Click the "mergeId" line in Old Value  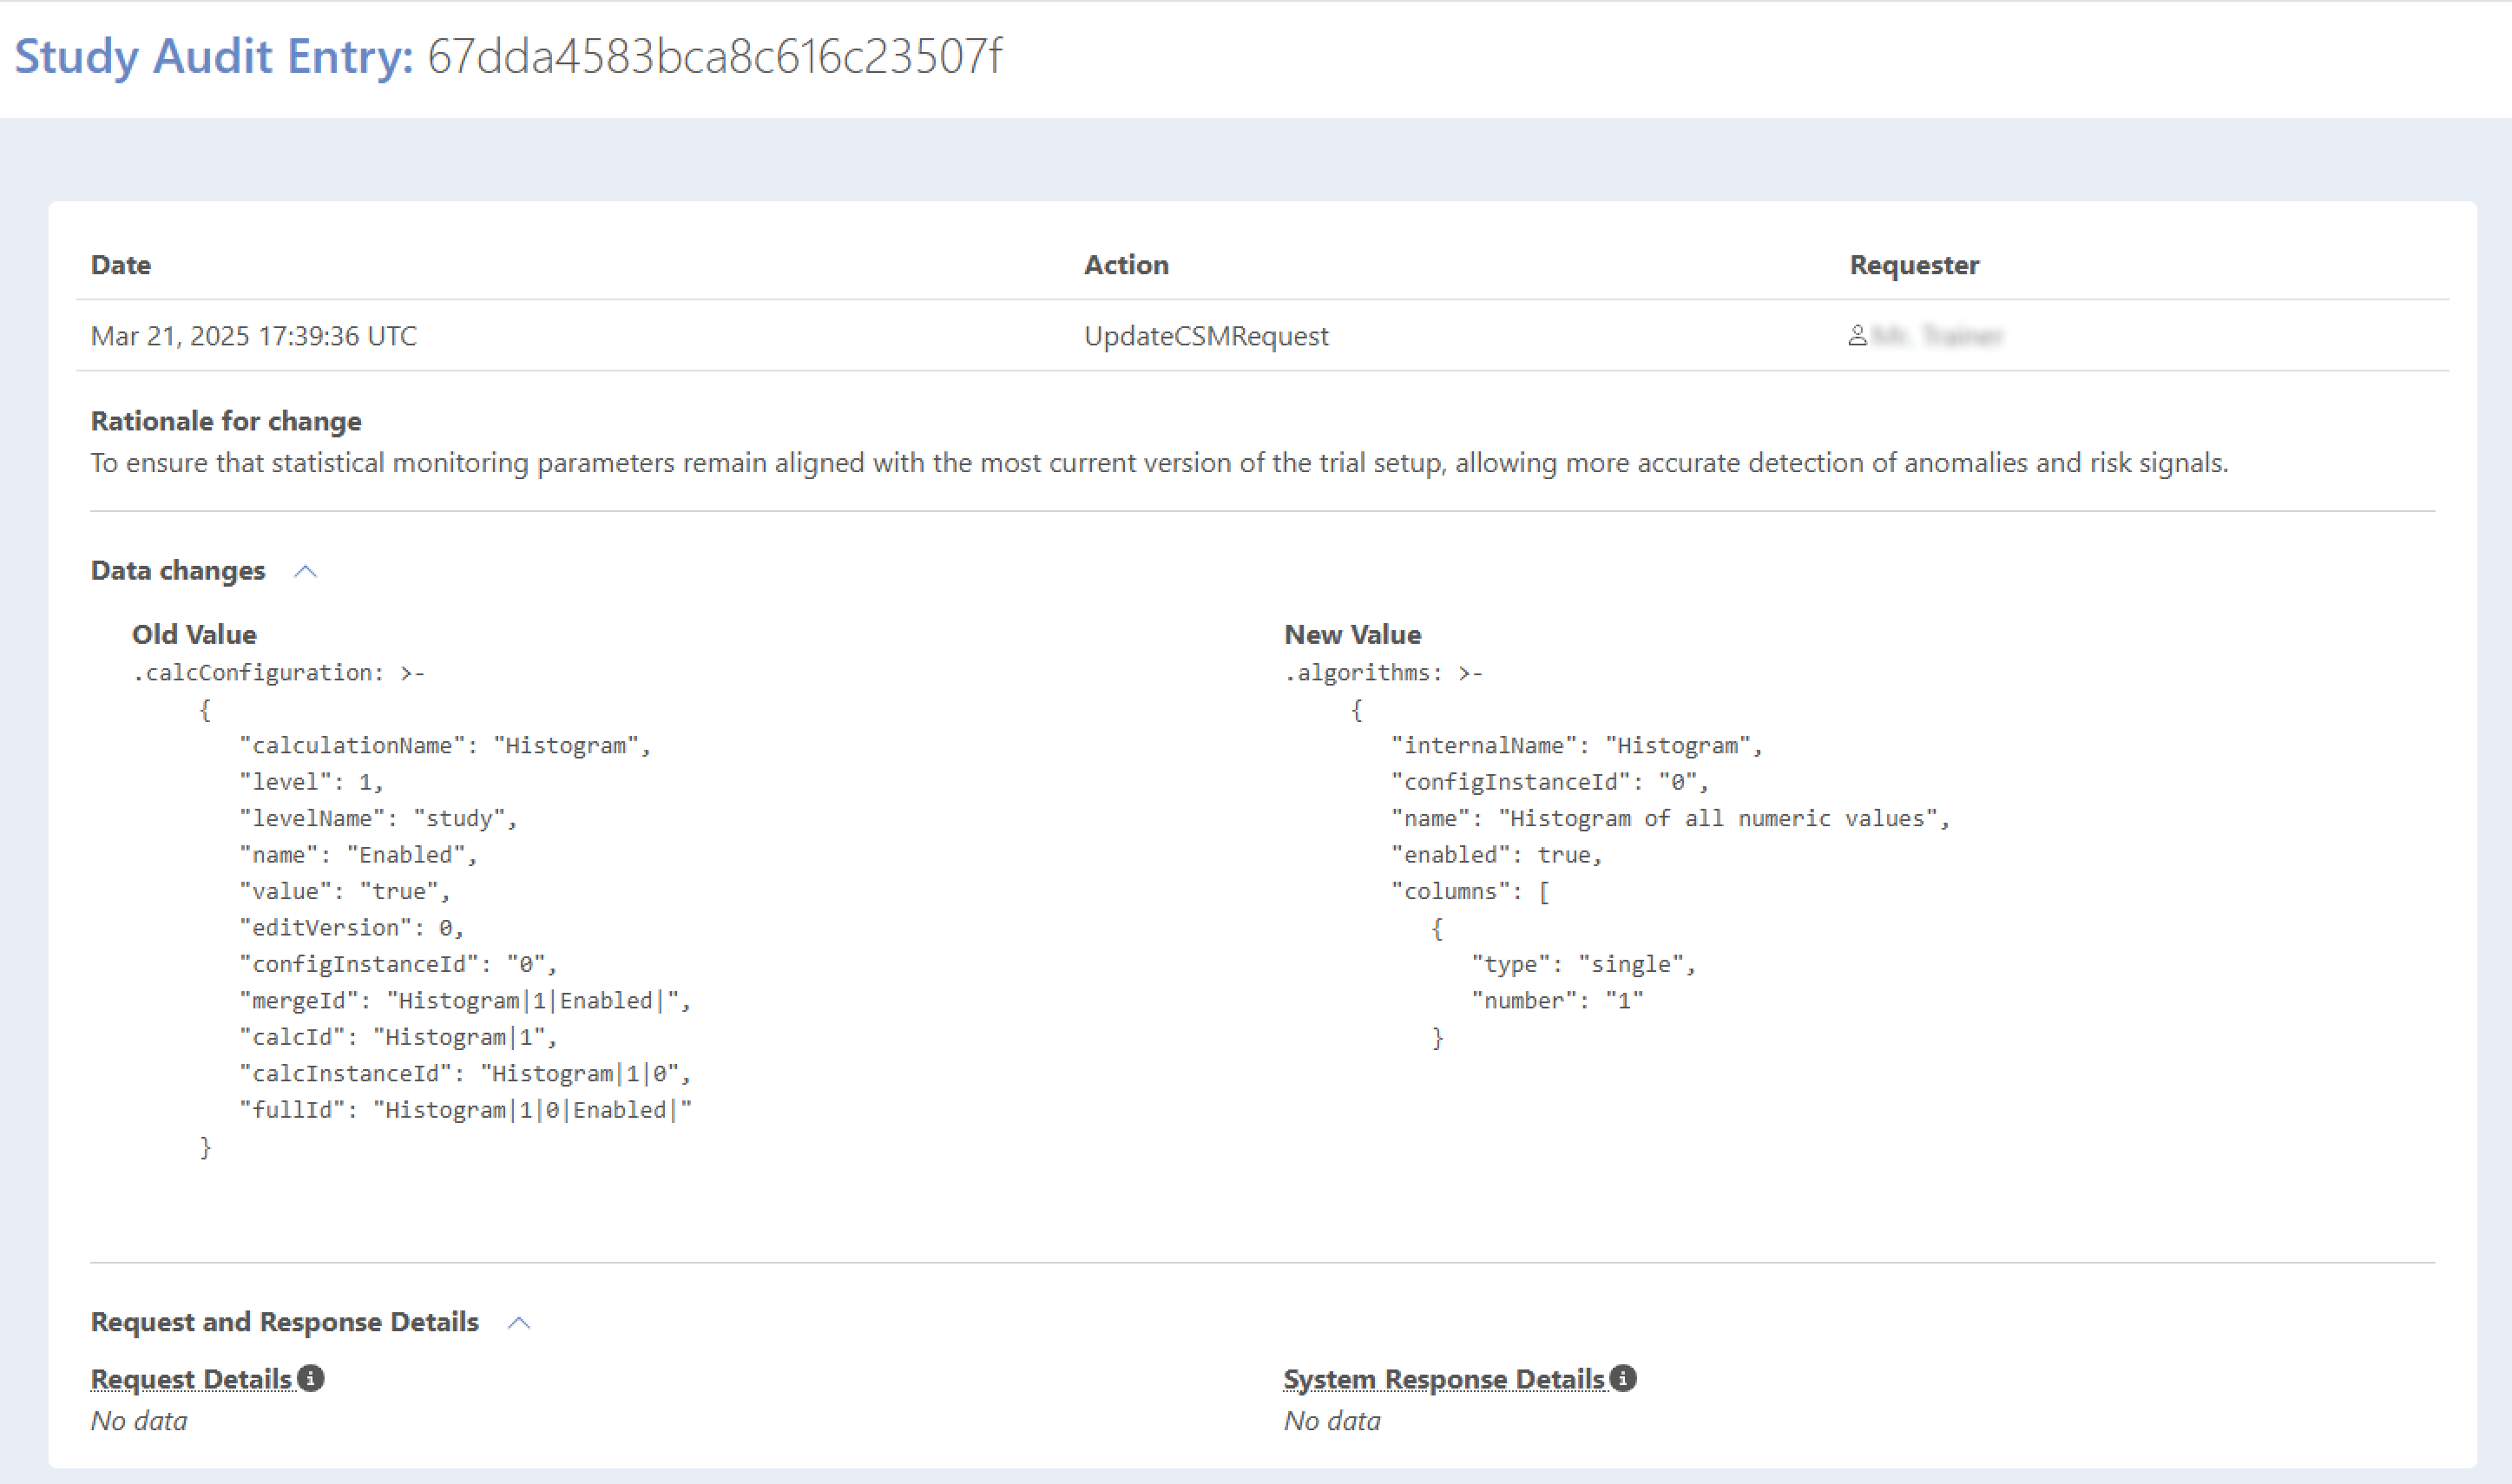tap(465, 1001)
